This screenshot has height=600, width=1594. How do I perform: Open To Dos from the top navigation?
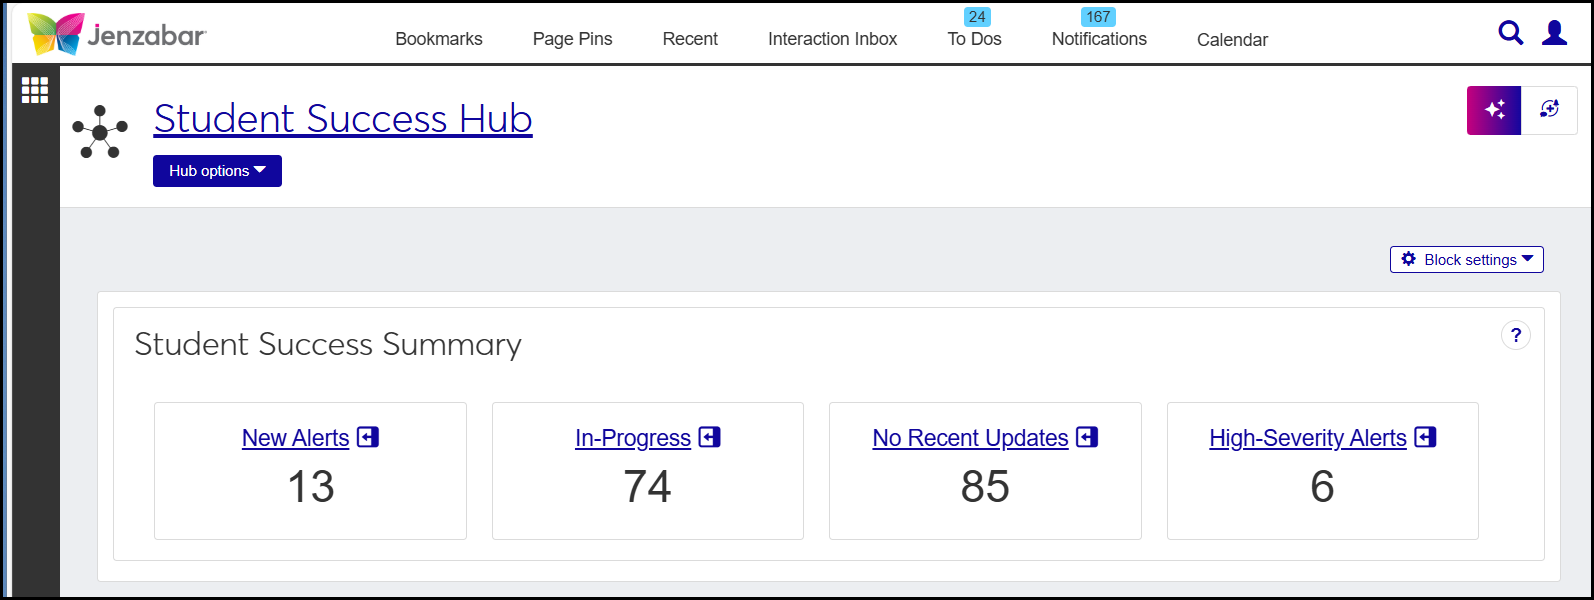[x=975, y=39]
